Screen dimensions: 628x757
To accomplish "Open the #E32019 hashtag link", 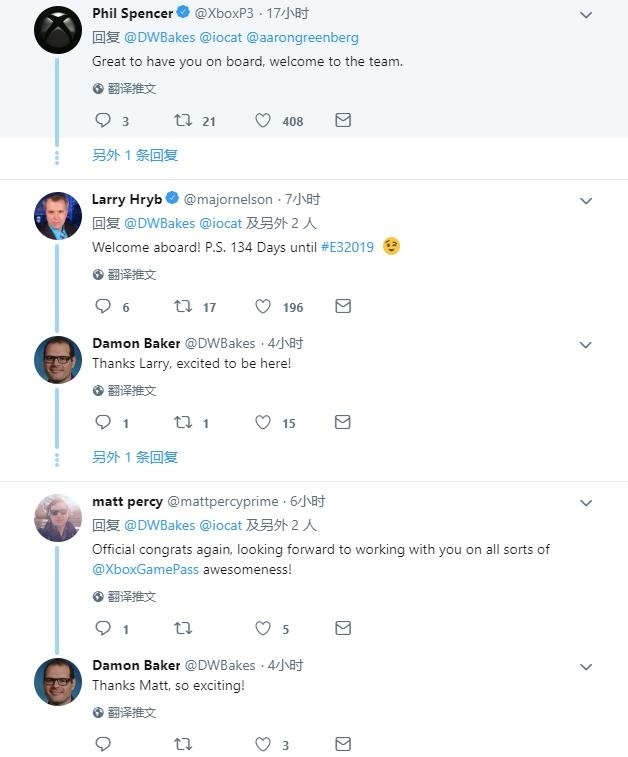I will tap(347, 247).
